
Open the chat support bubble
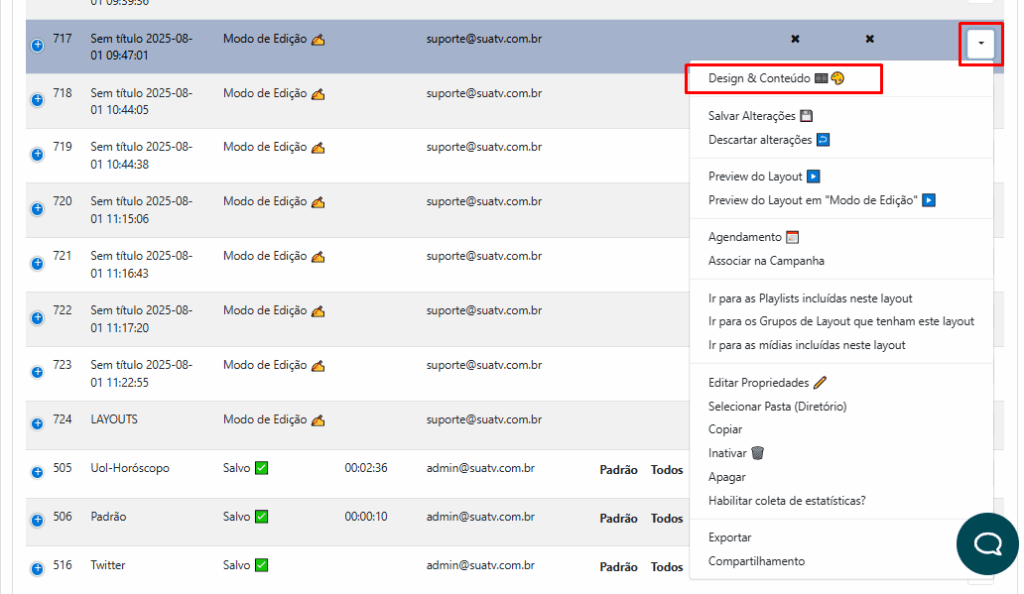pyautogui.click(x=988, y=543)
